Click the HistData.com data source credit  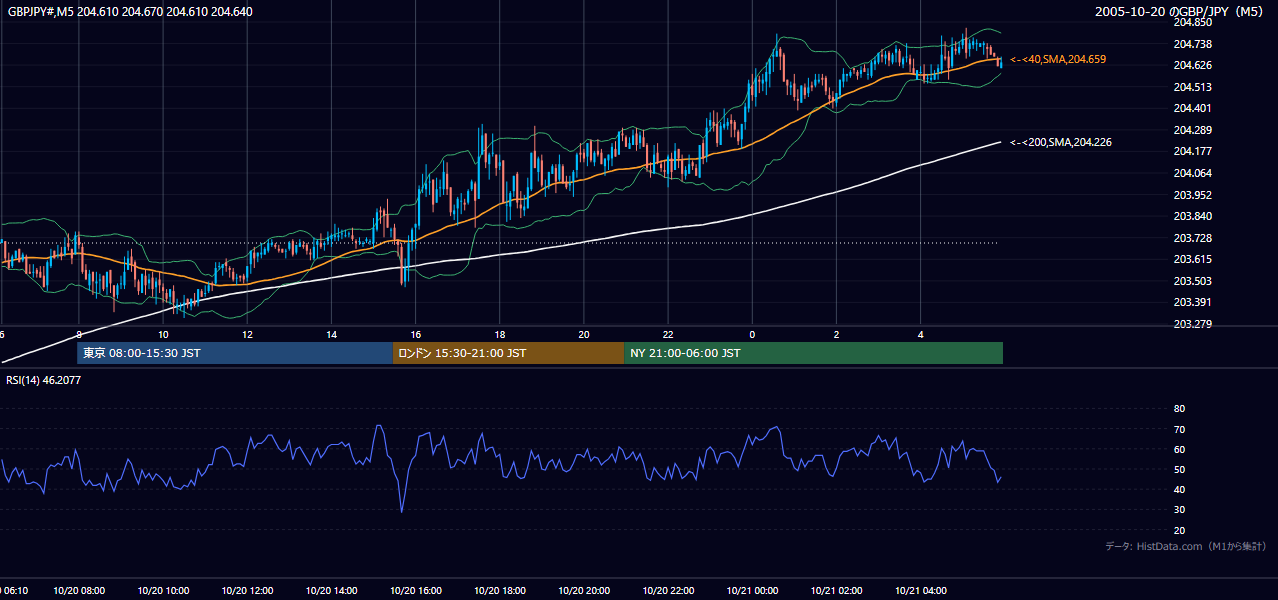point(1186,547)
